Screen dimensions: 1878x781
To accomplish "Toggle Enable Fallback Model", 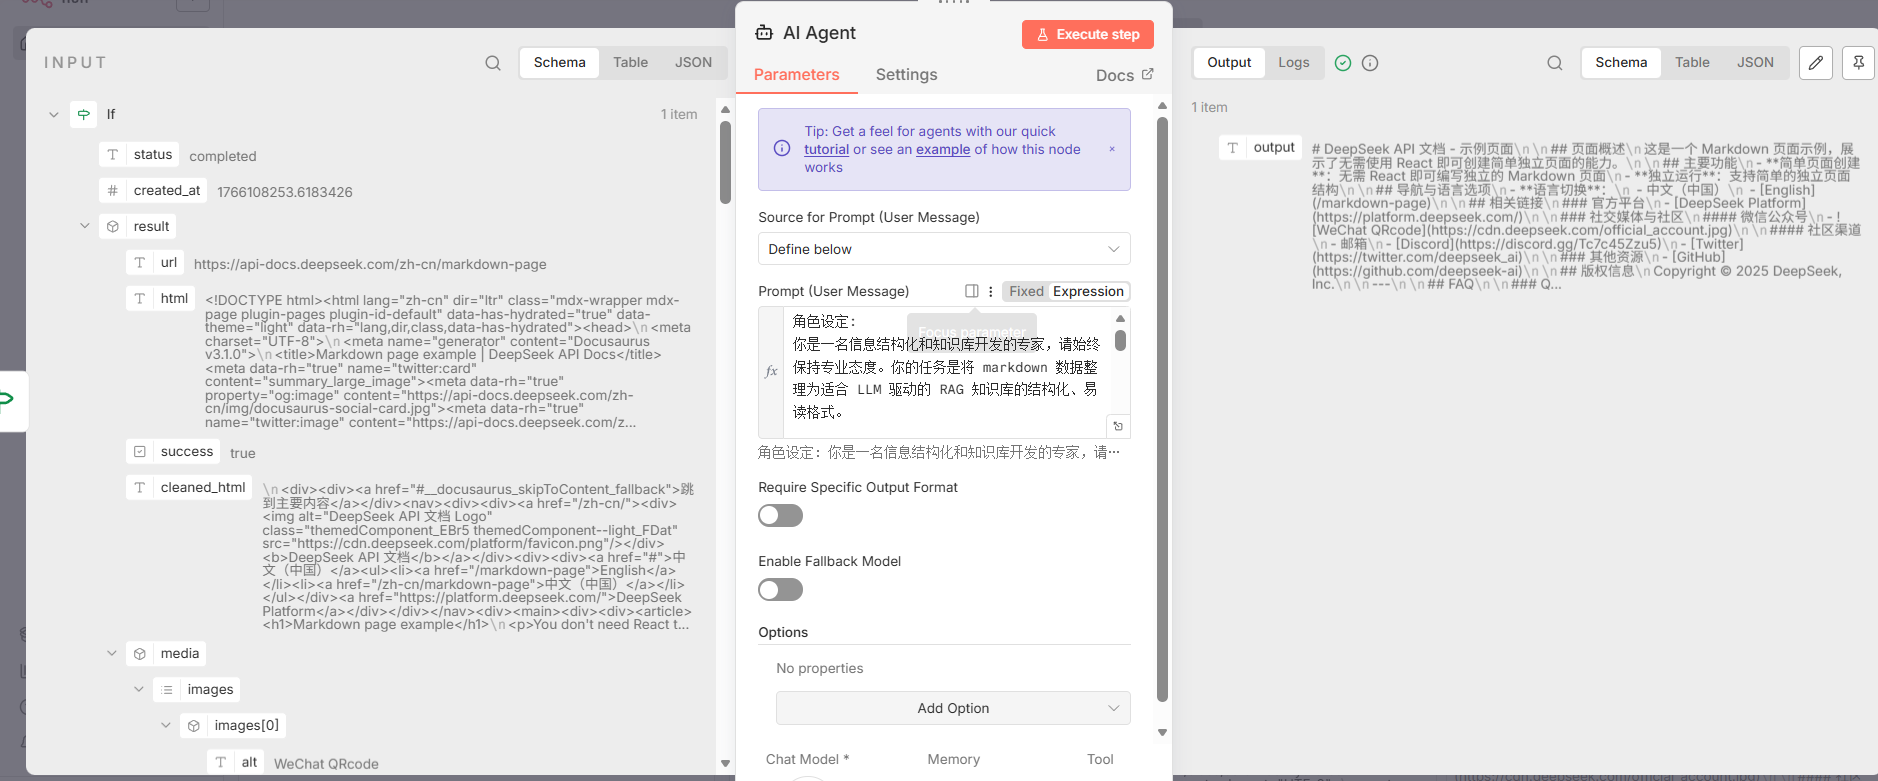I will pyautogui.click(x=780, y=589).
